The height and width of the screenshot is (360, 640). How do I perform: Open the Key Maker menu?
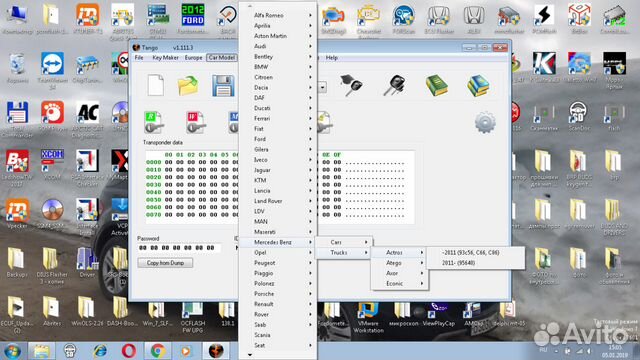click(x=165, y=58)
